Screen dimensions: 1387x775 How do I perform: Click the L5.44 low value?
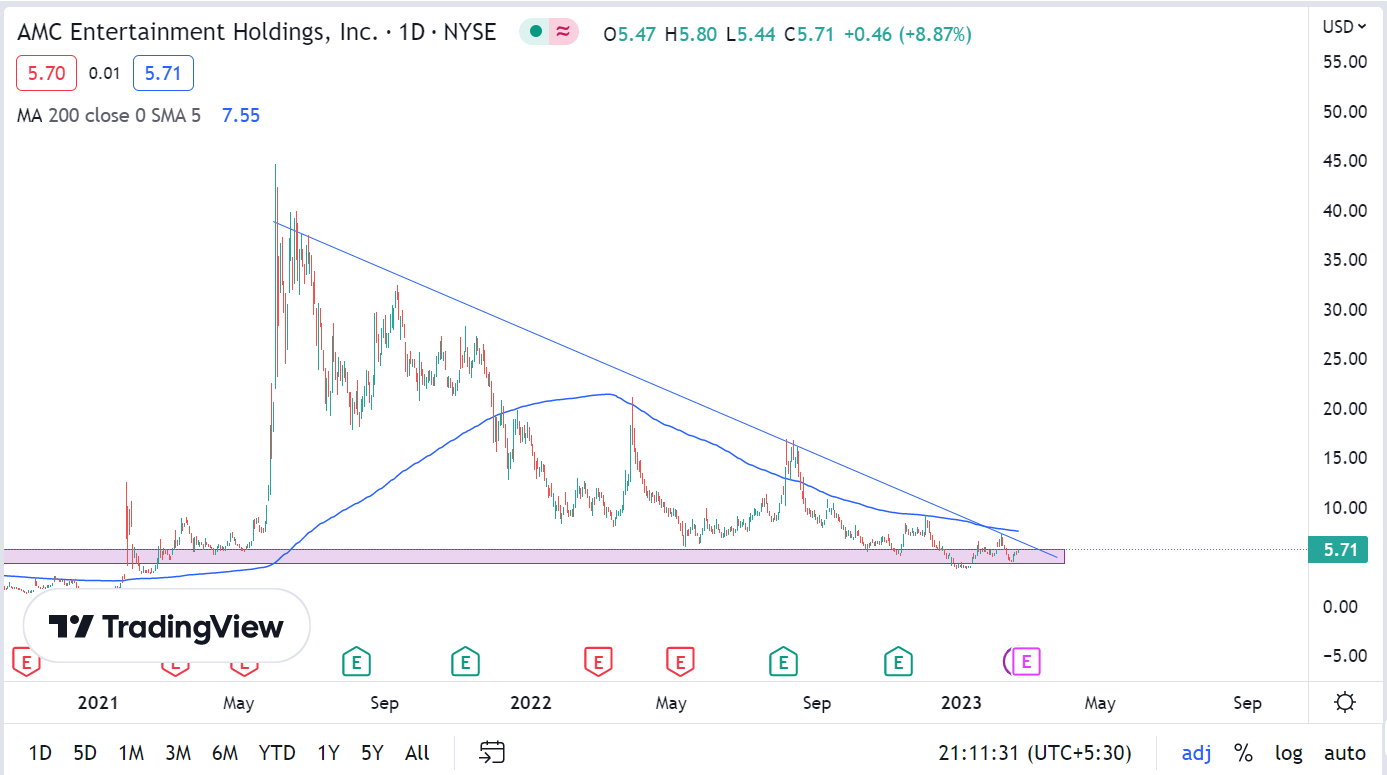pos(751,34)
